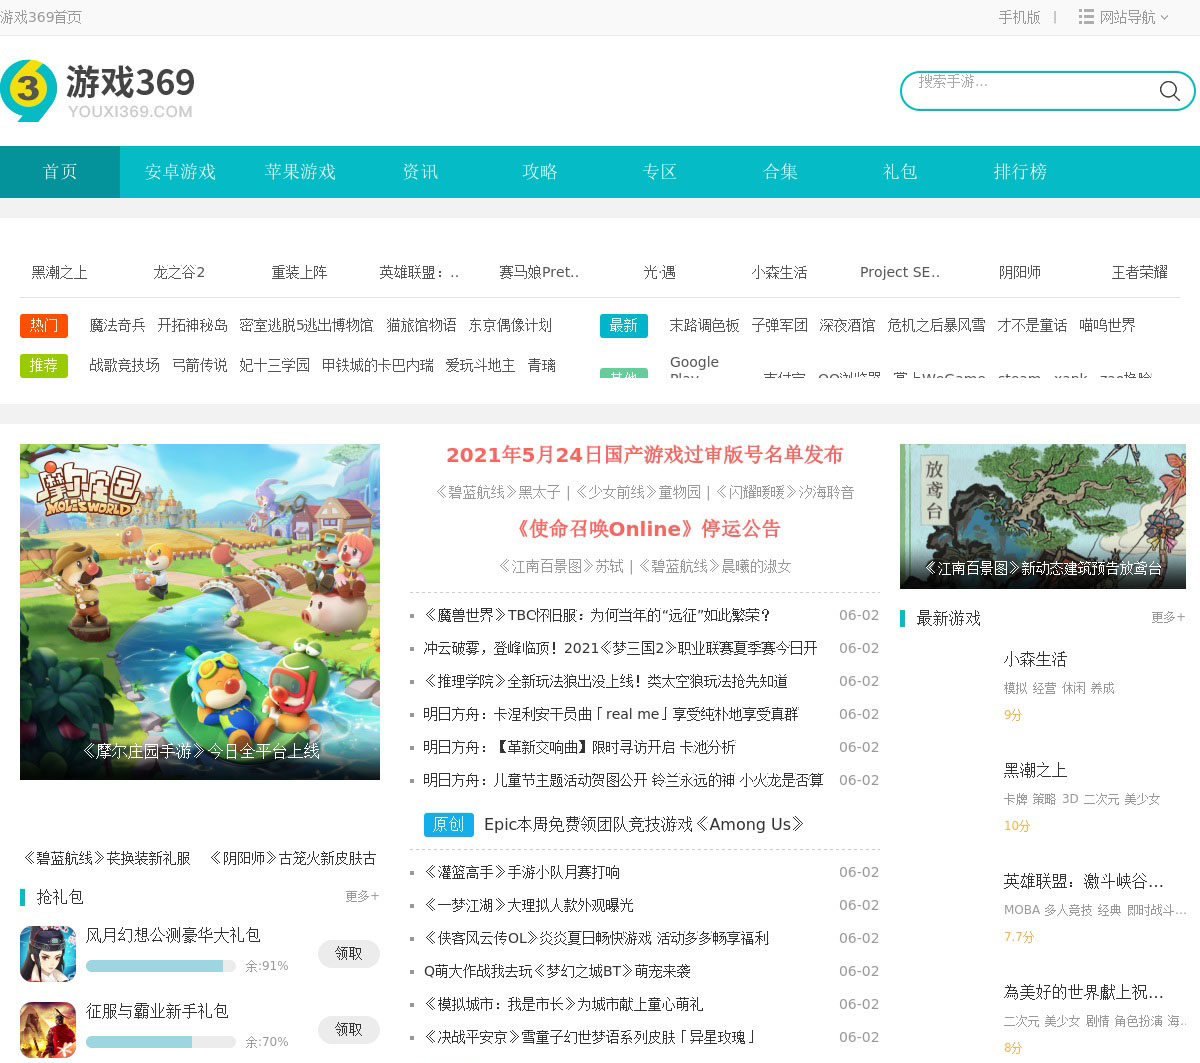Open the 安卓游戏 navigation tab
The image size is (1200, 1063).
[180, 172]
